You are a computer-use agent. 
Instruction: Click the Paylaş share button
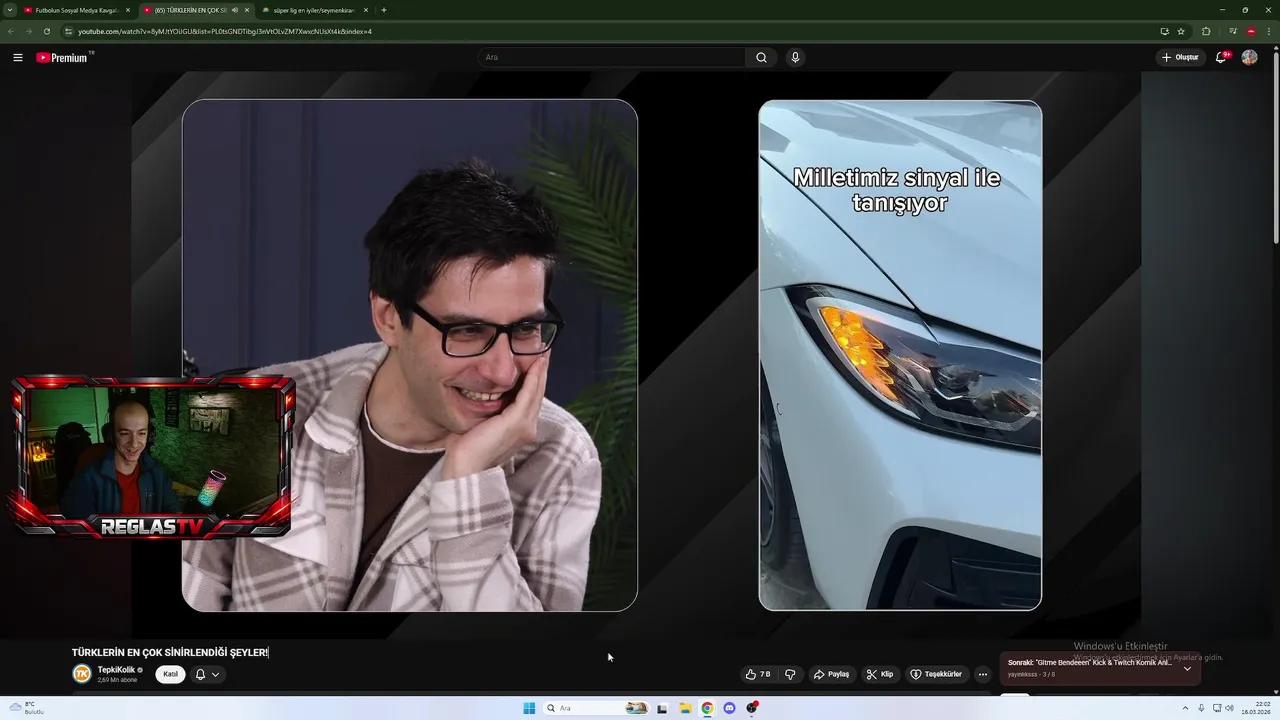[831, 674]
